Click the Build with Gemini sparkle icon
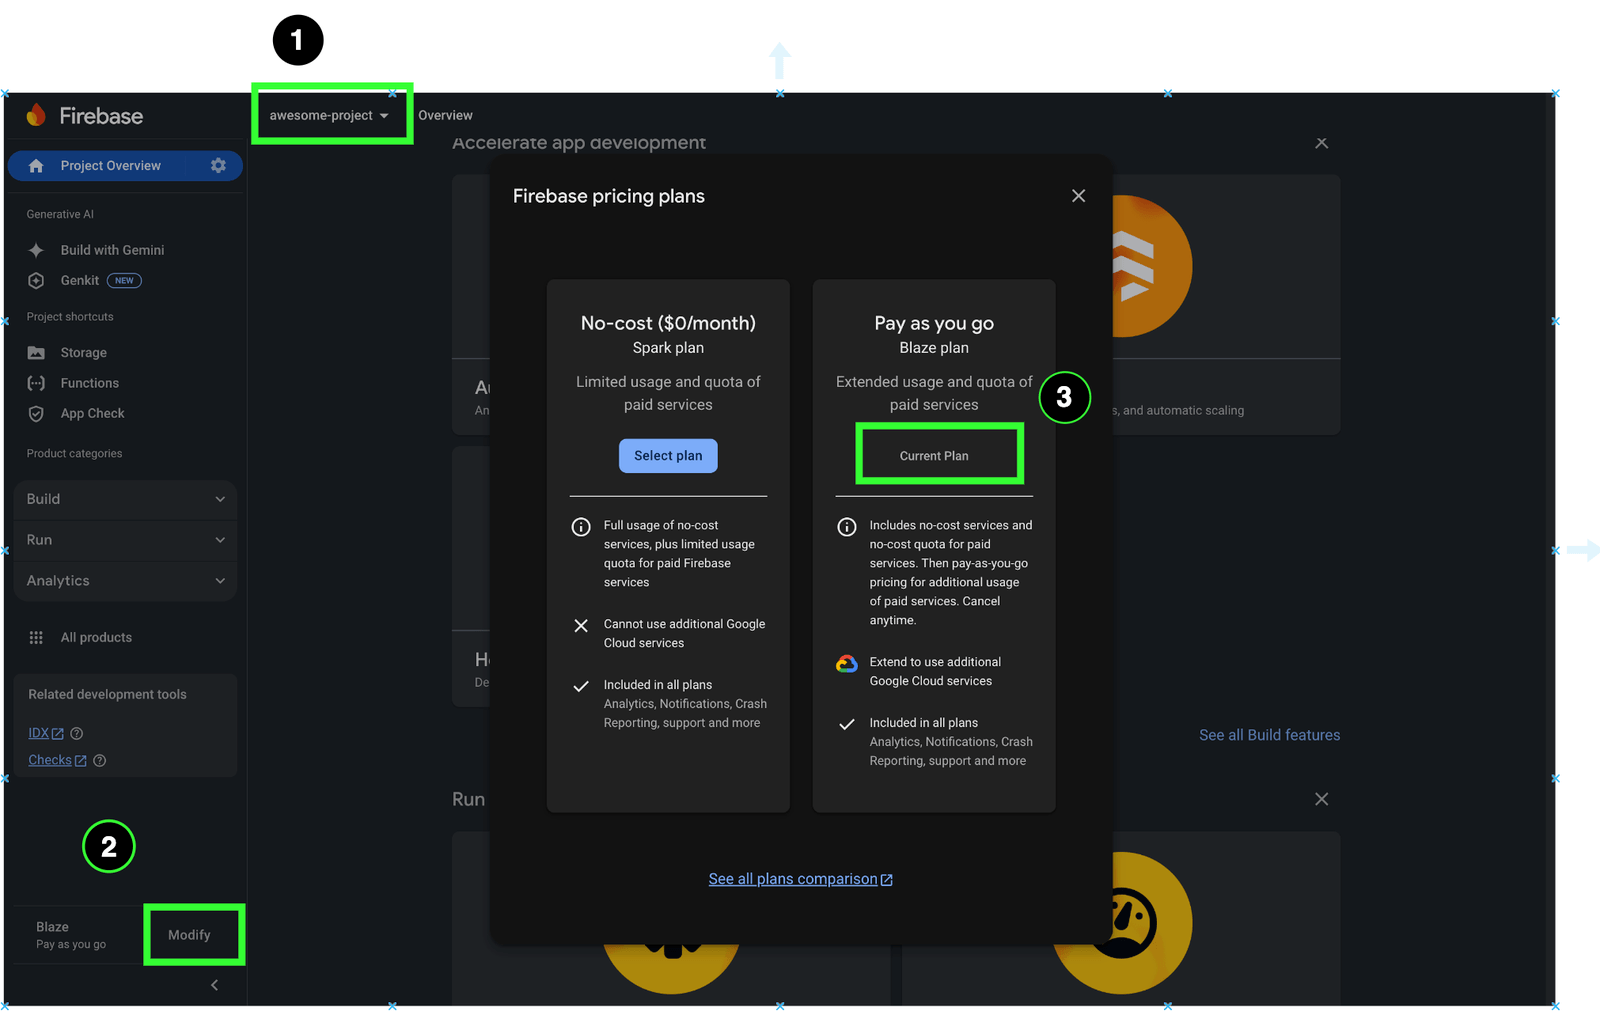Image resolution: width=1600 pixels, height=1011 pixels. pyautogui.click(x=36, y=250)
